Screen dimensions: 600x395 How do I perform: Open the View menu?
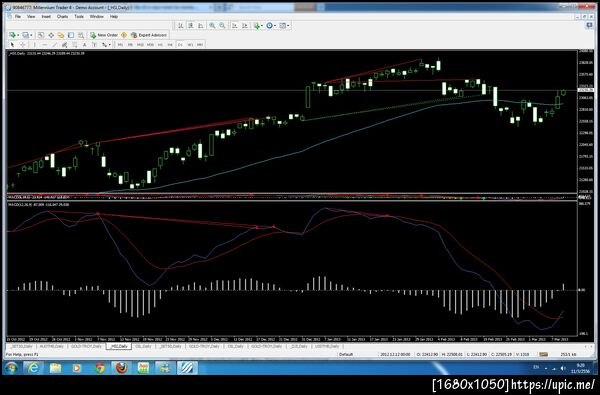pos(31,16)
